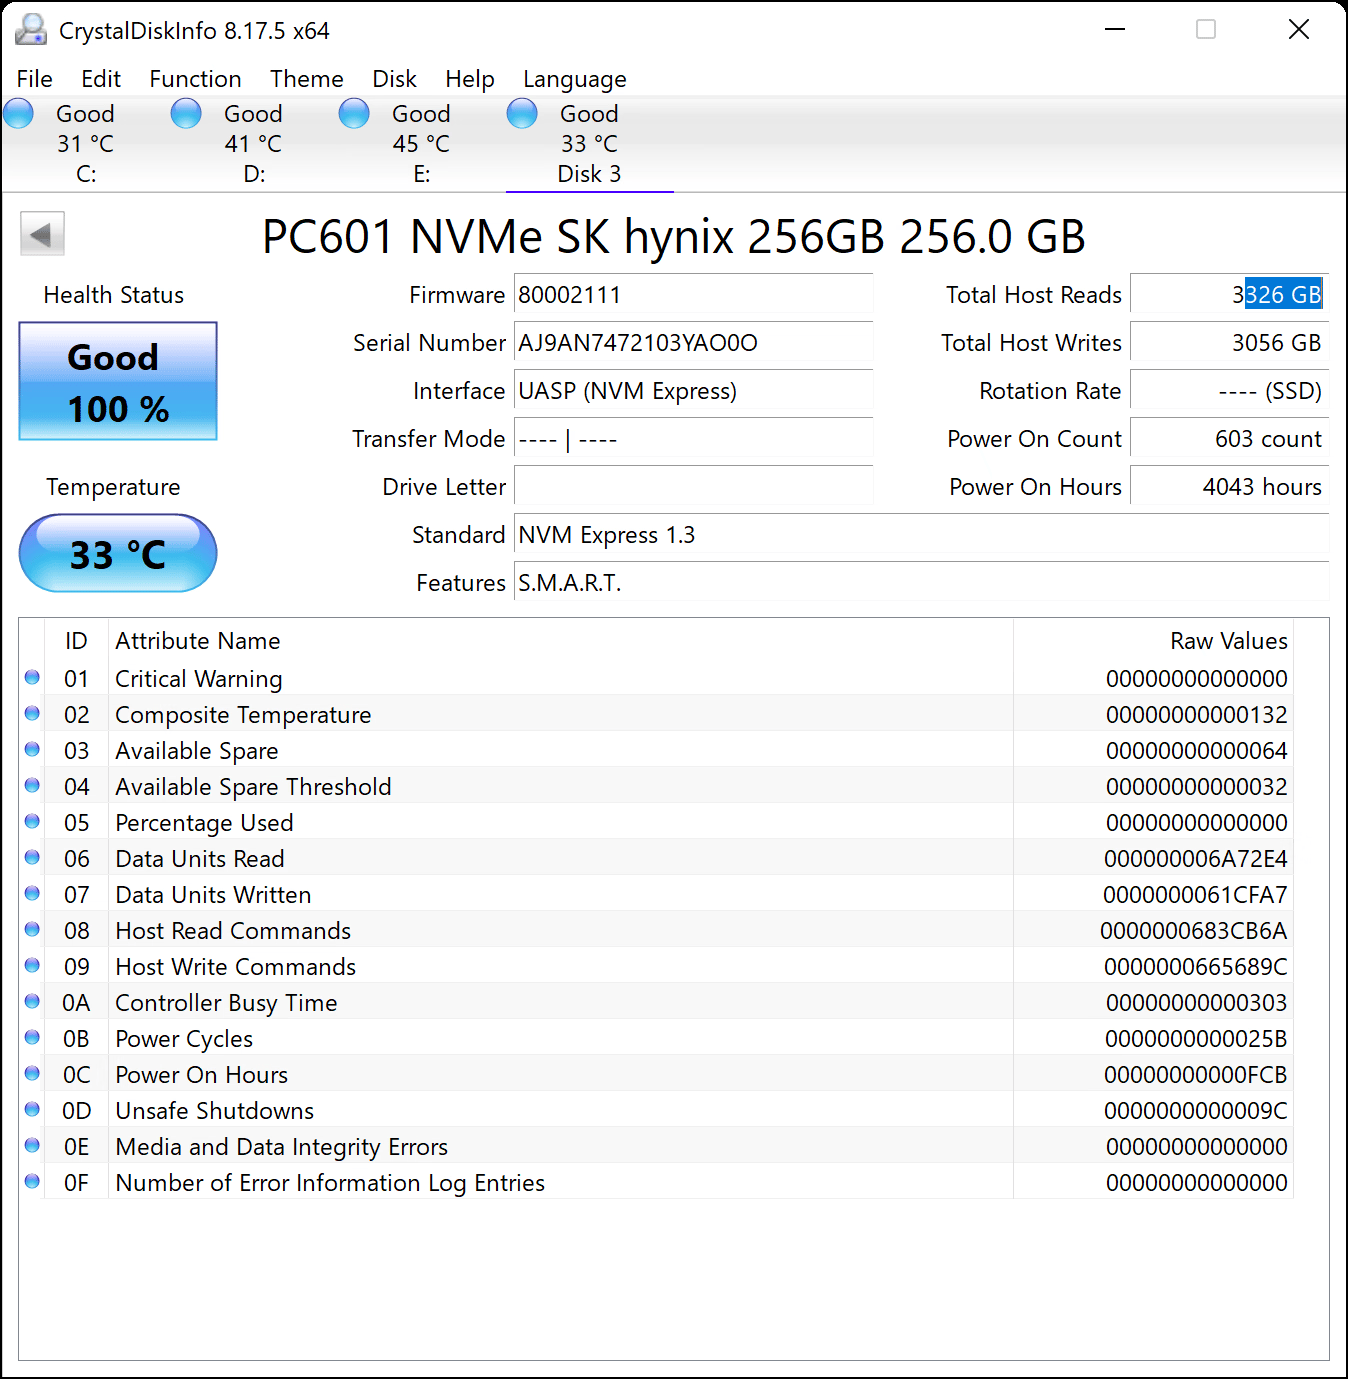Click the Good 100 % health status button
The width and height of the screenshot is (1348, 1379).
(118, 381)
